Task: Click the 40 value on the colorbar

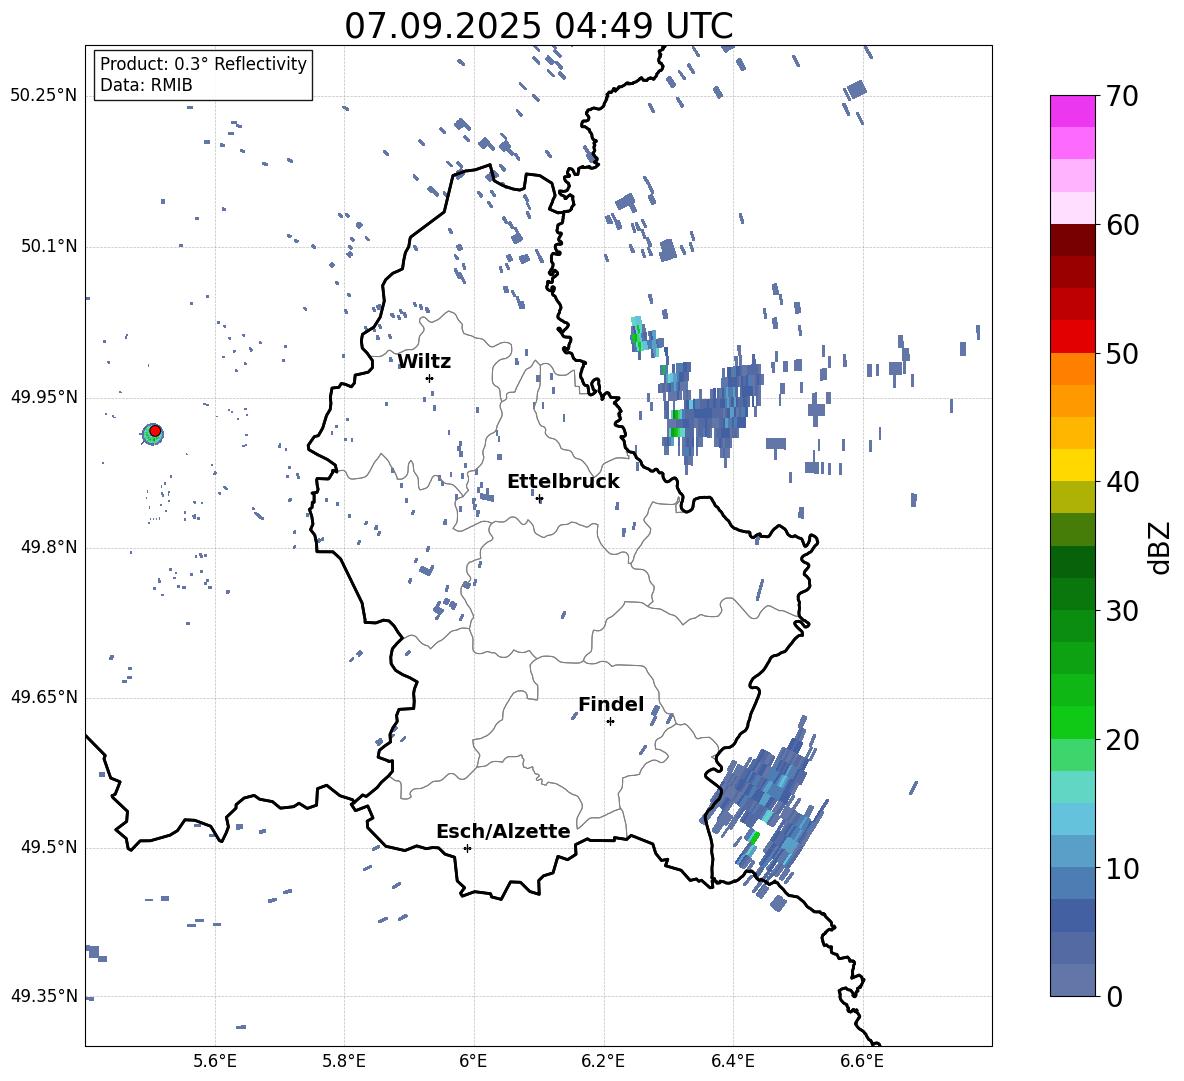Action: tap(1122, 482)
